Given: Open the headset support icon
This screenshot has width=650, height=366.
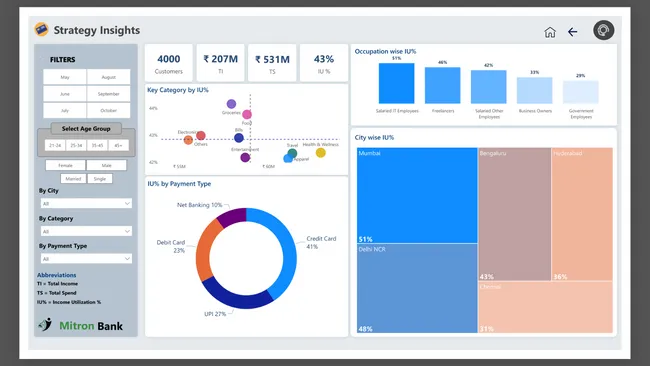Looking at the screenshot, I should pos(604,30).
